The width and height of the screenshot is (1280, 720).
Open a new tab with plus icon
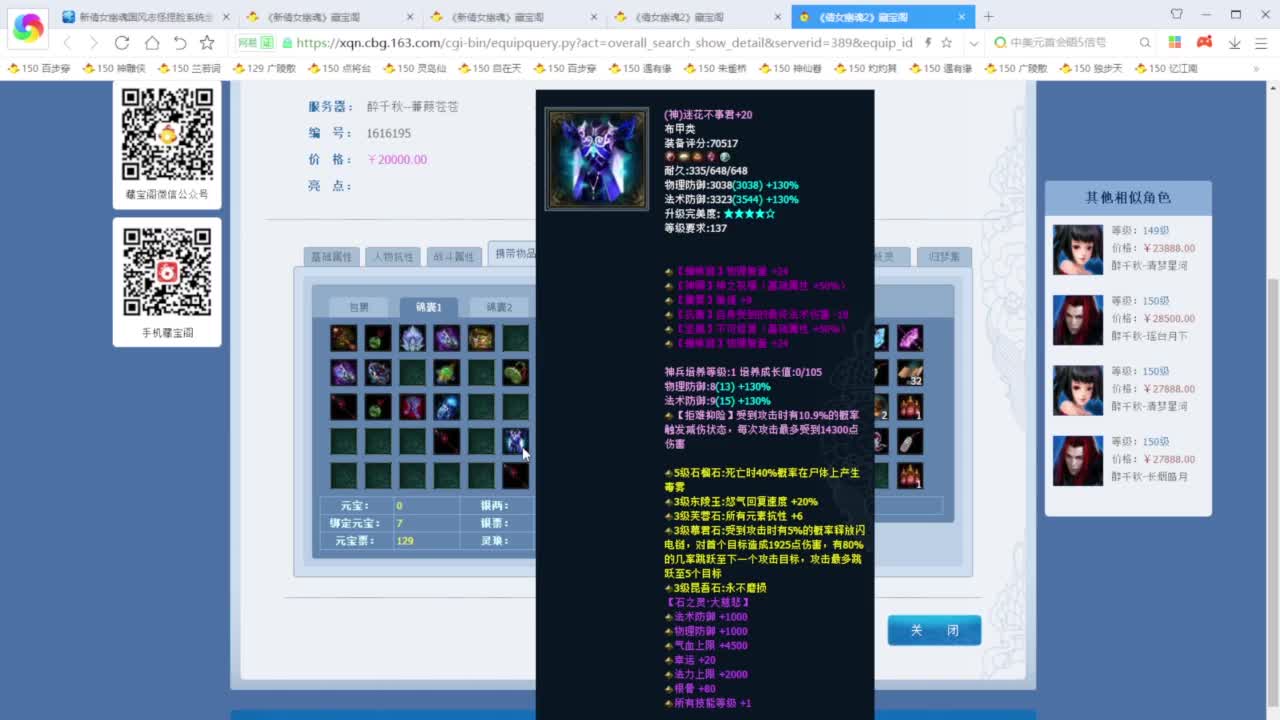(x=988, y=16)
